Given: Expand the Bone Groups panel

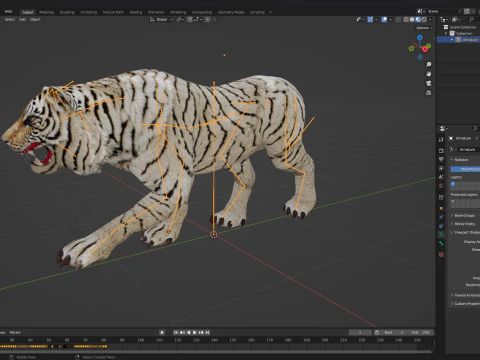Looking at the screenshot, I should coord(463,216).
